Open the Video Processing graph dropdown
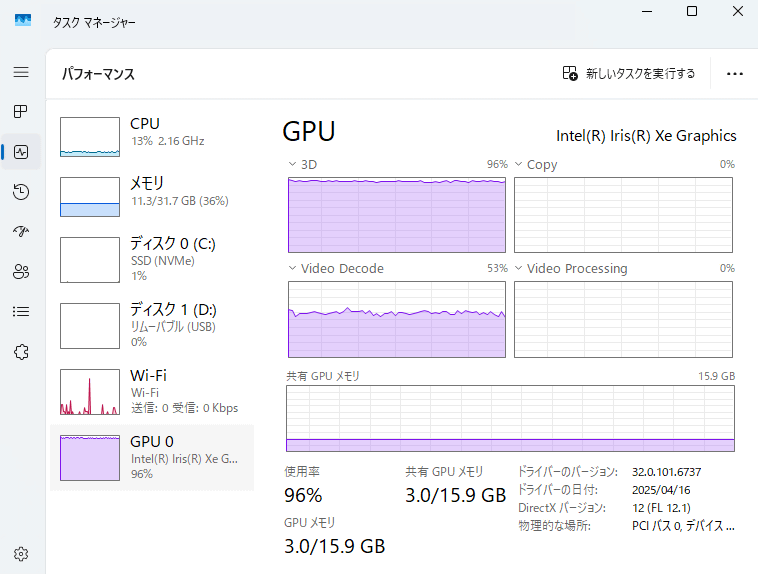The image size is (758, 574). (519, 268)
